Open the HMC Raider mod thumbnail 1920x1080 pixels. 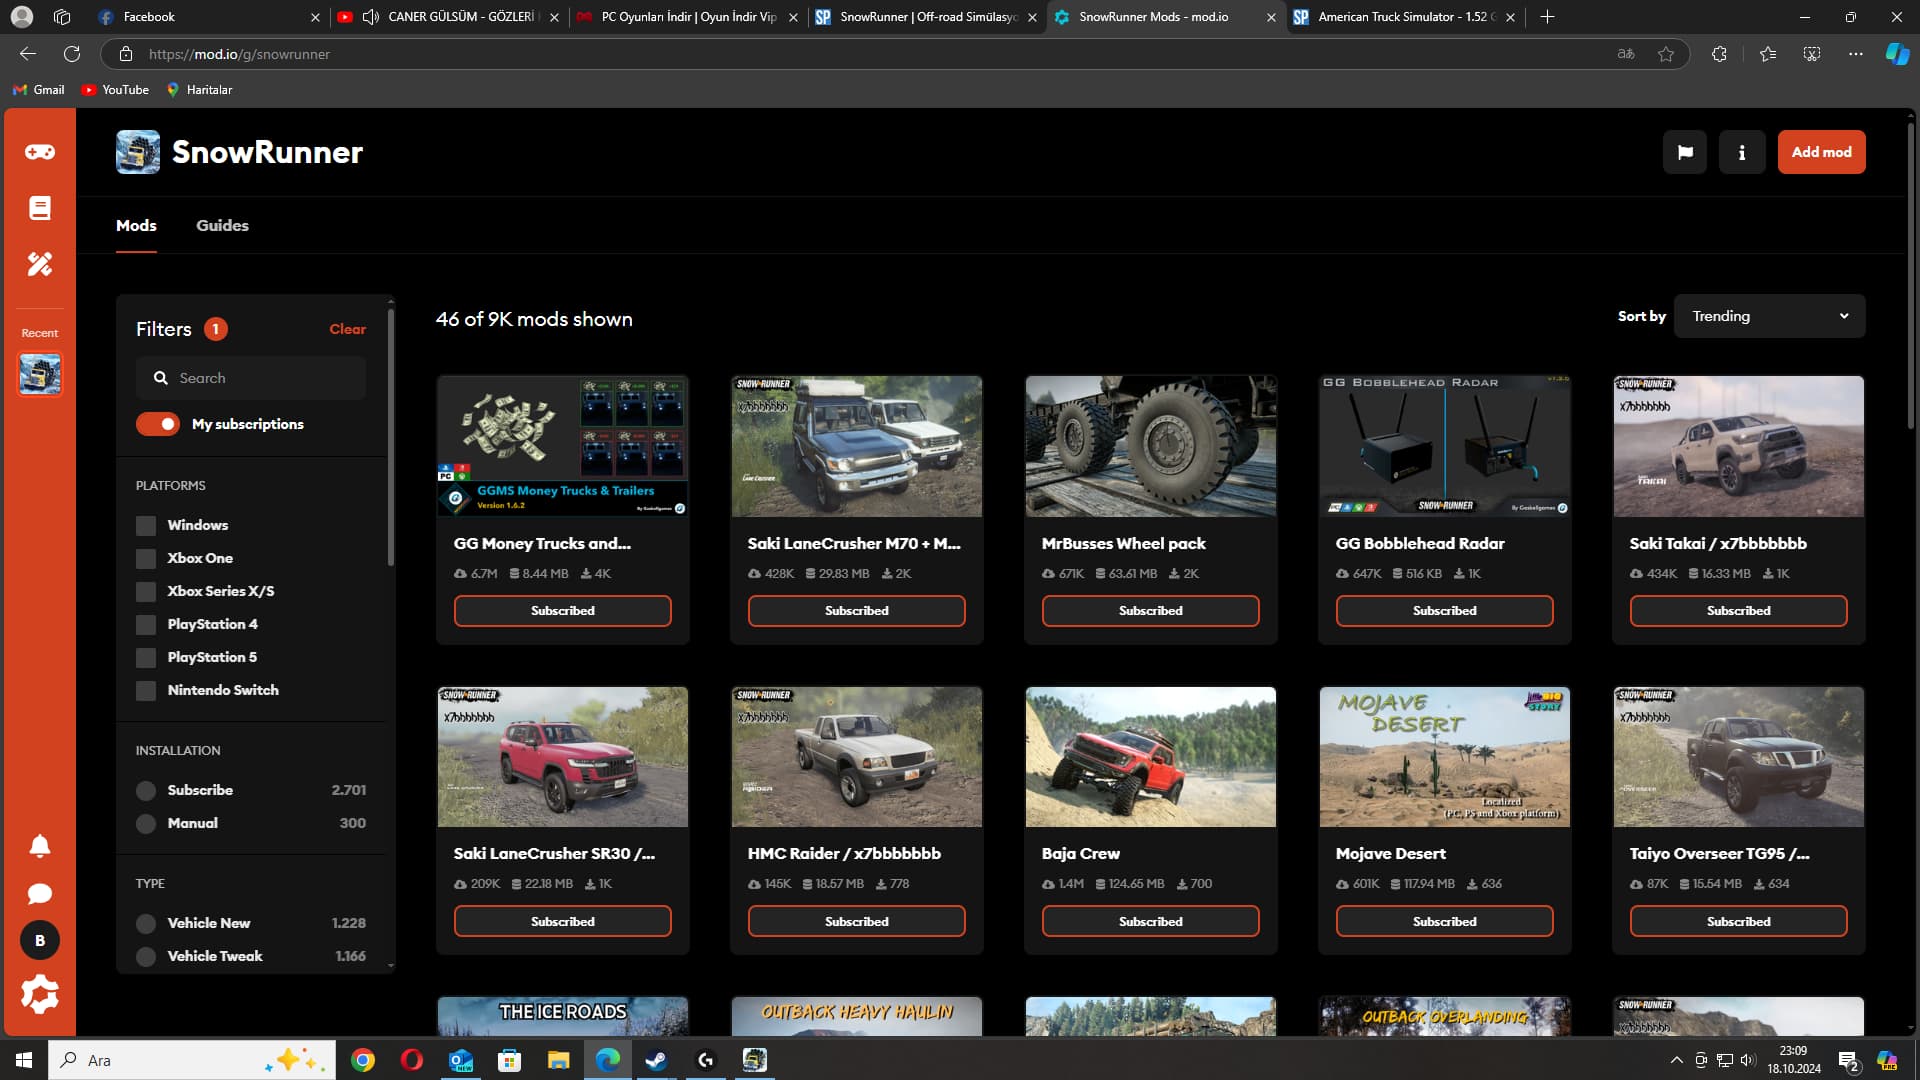click(856, 757)
